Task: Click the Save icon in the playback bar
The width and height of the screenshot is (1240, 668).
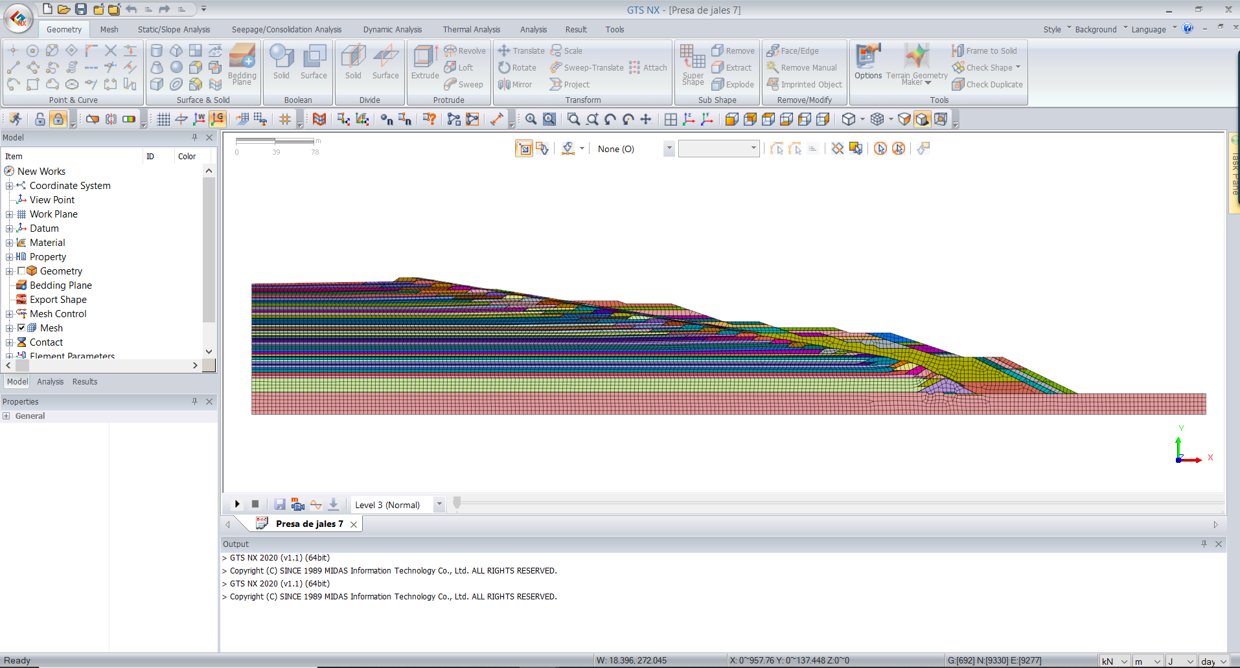Action: point(280,504)
